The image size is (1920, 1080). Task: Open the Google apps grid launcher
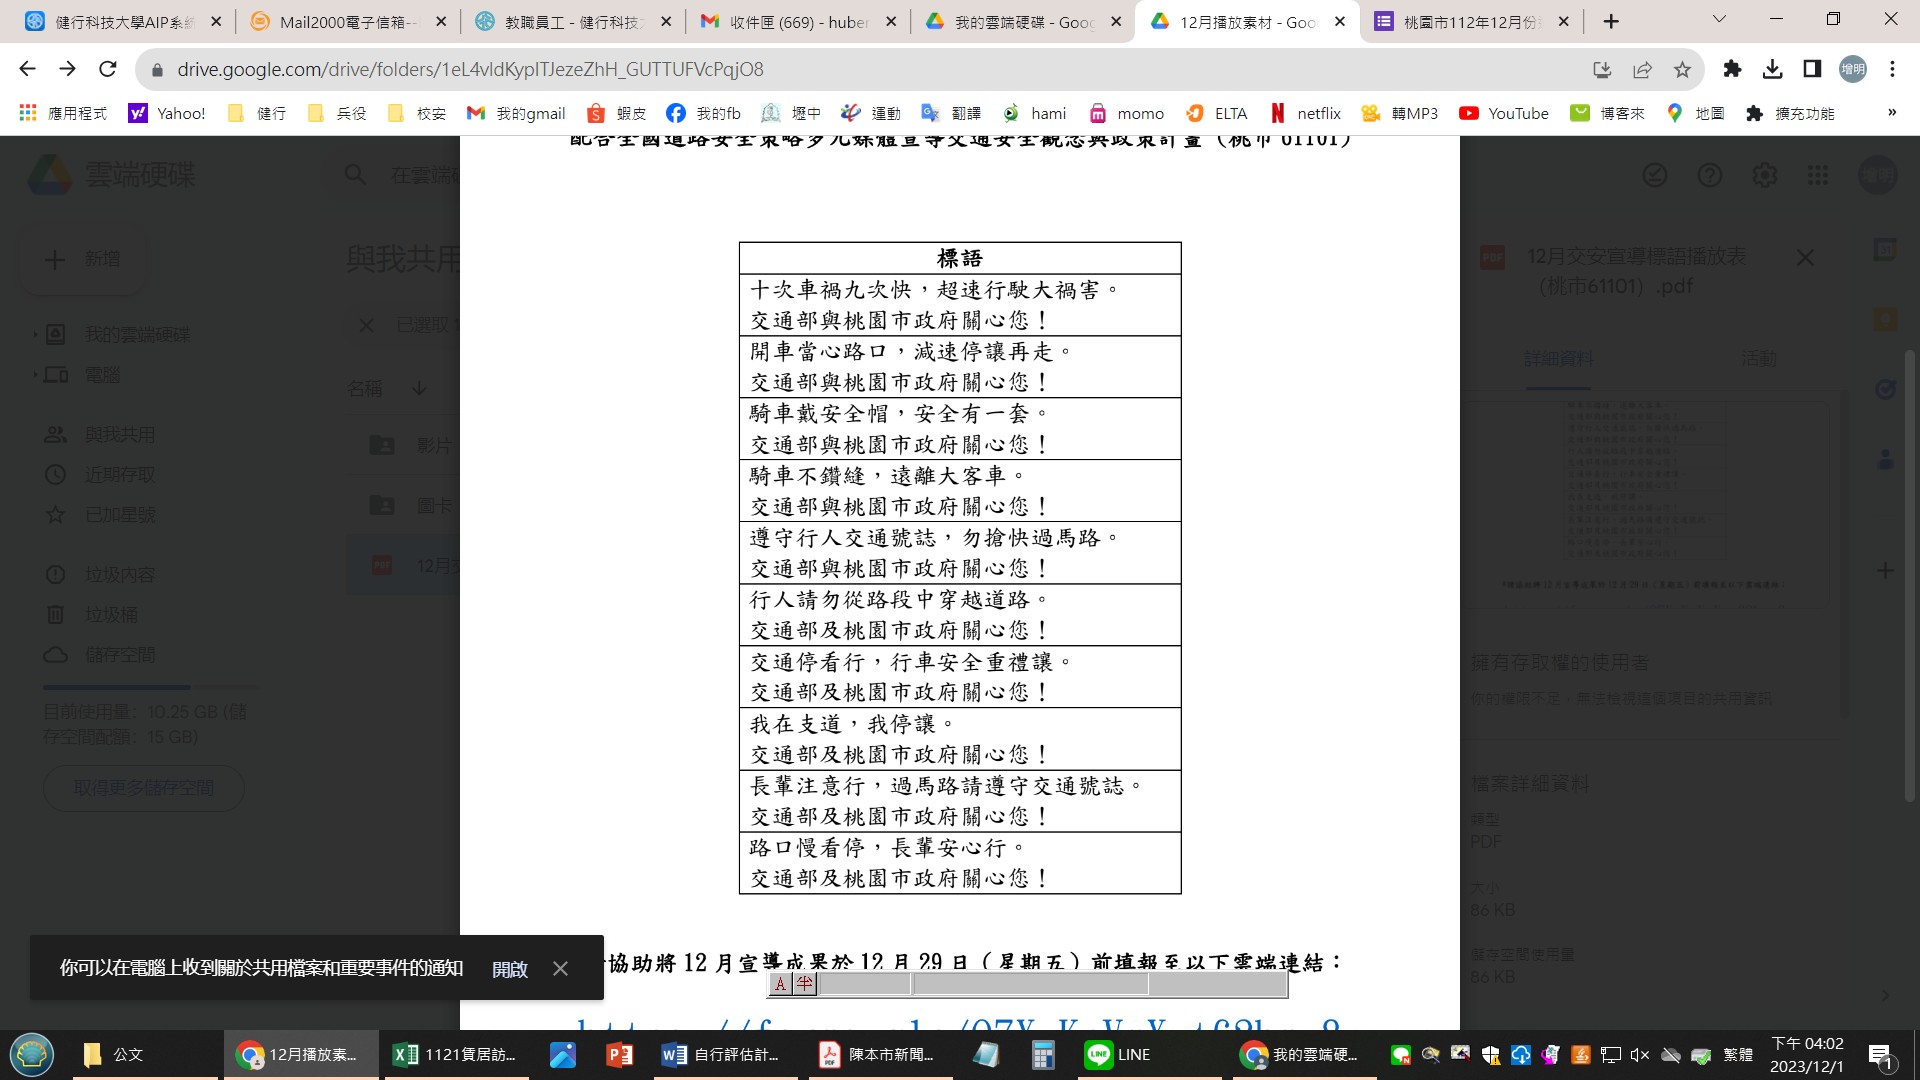pyautogui.click(x=1818, y=176)
